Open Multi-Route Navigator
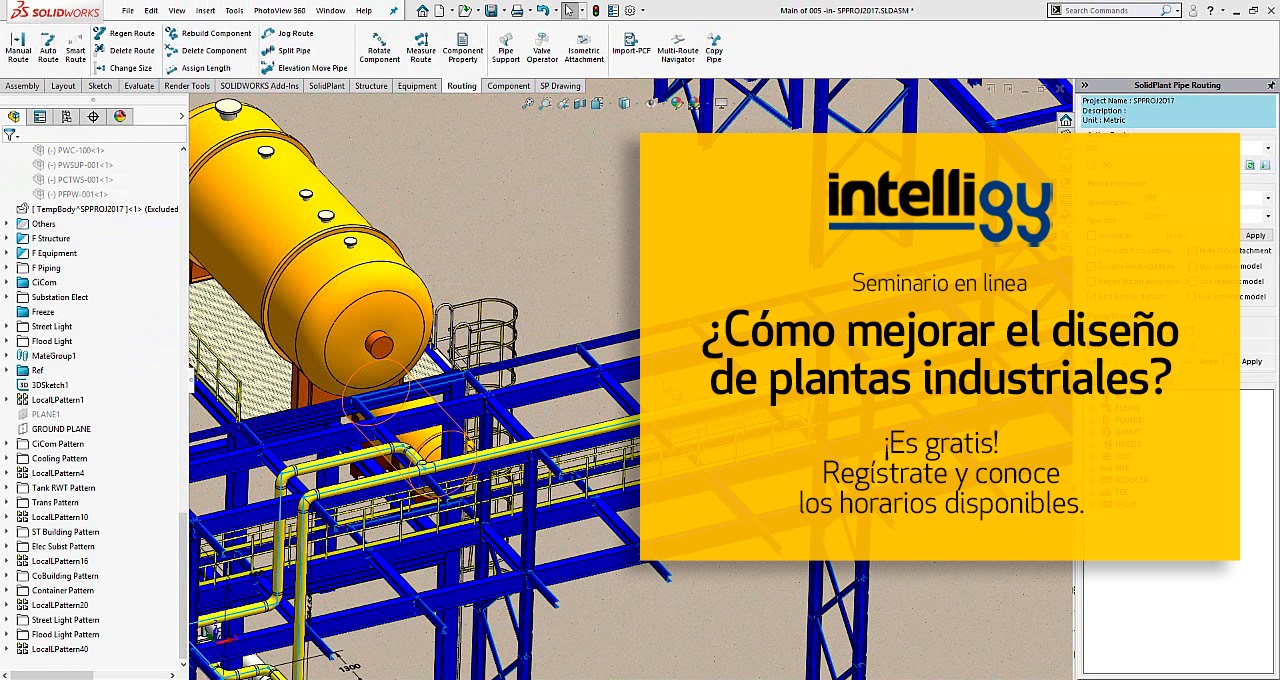The image size is (1280, 680). [x=678, y=47]
